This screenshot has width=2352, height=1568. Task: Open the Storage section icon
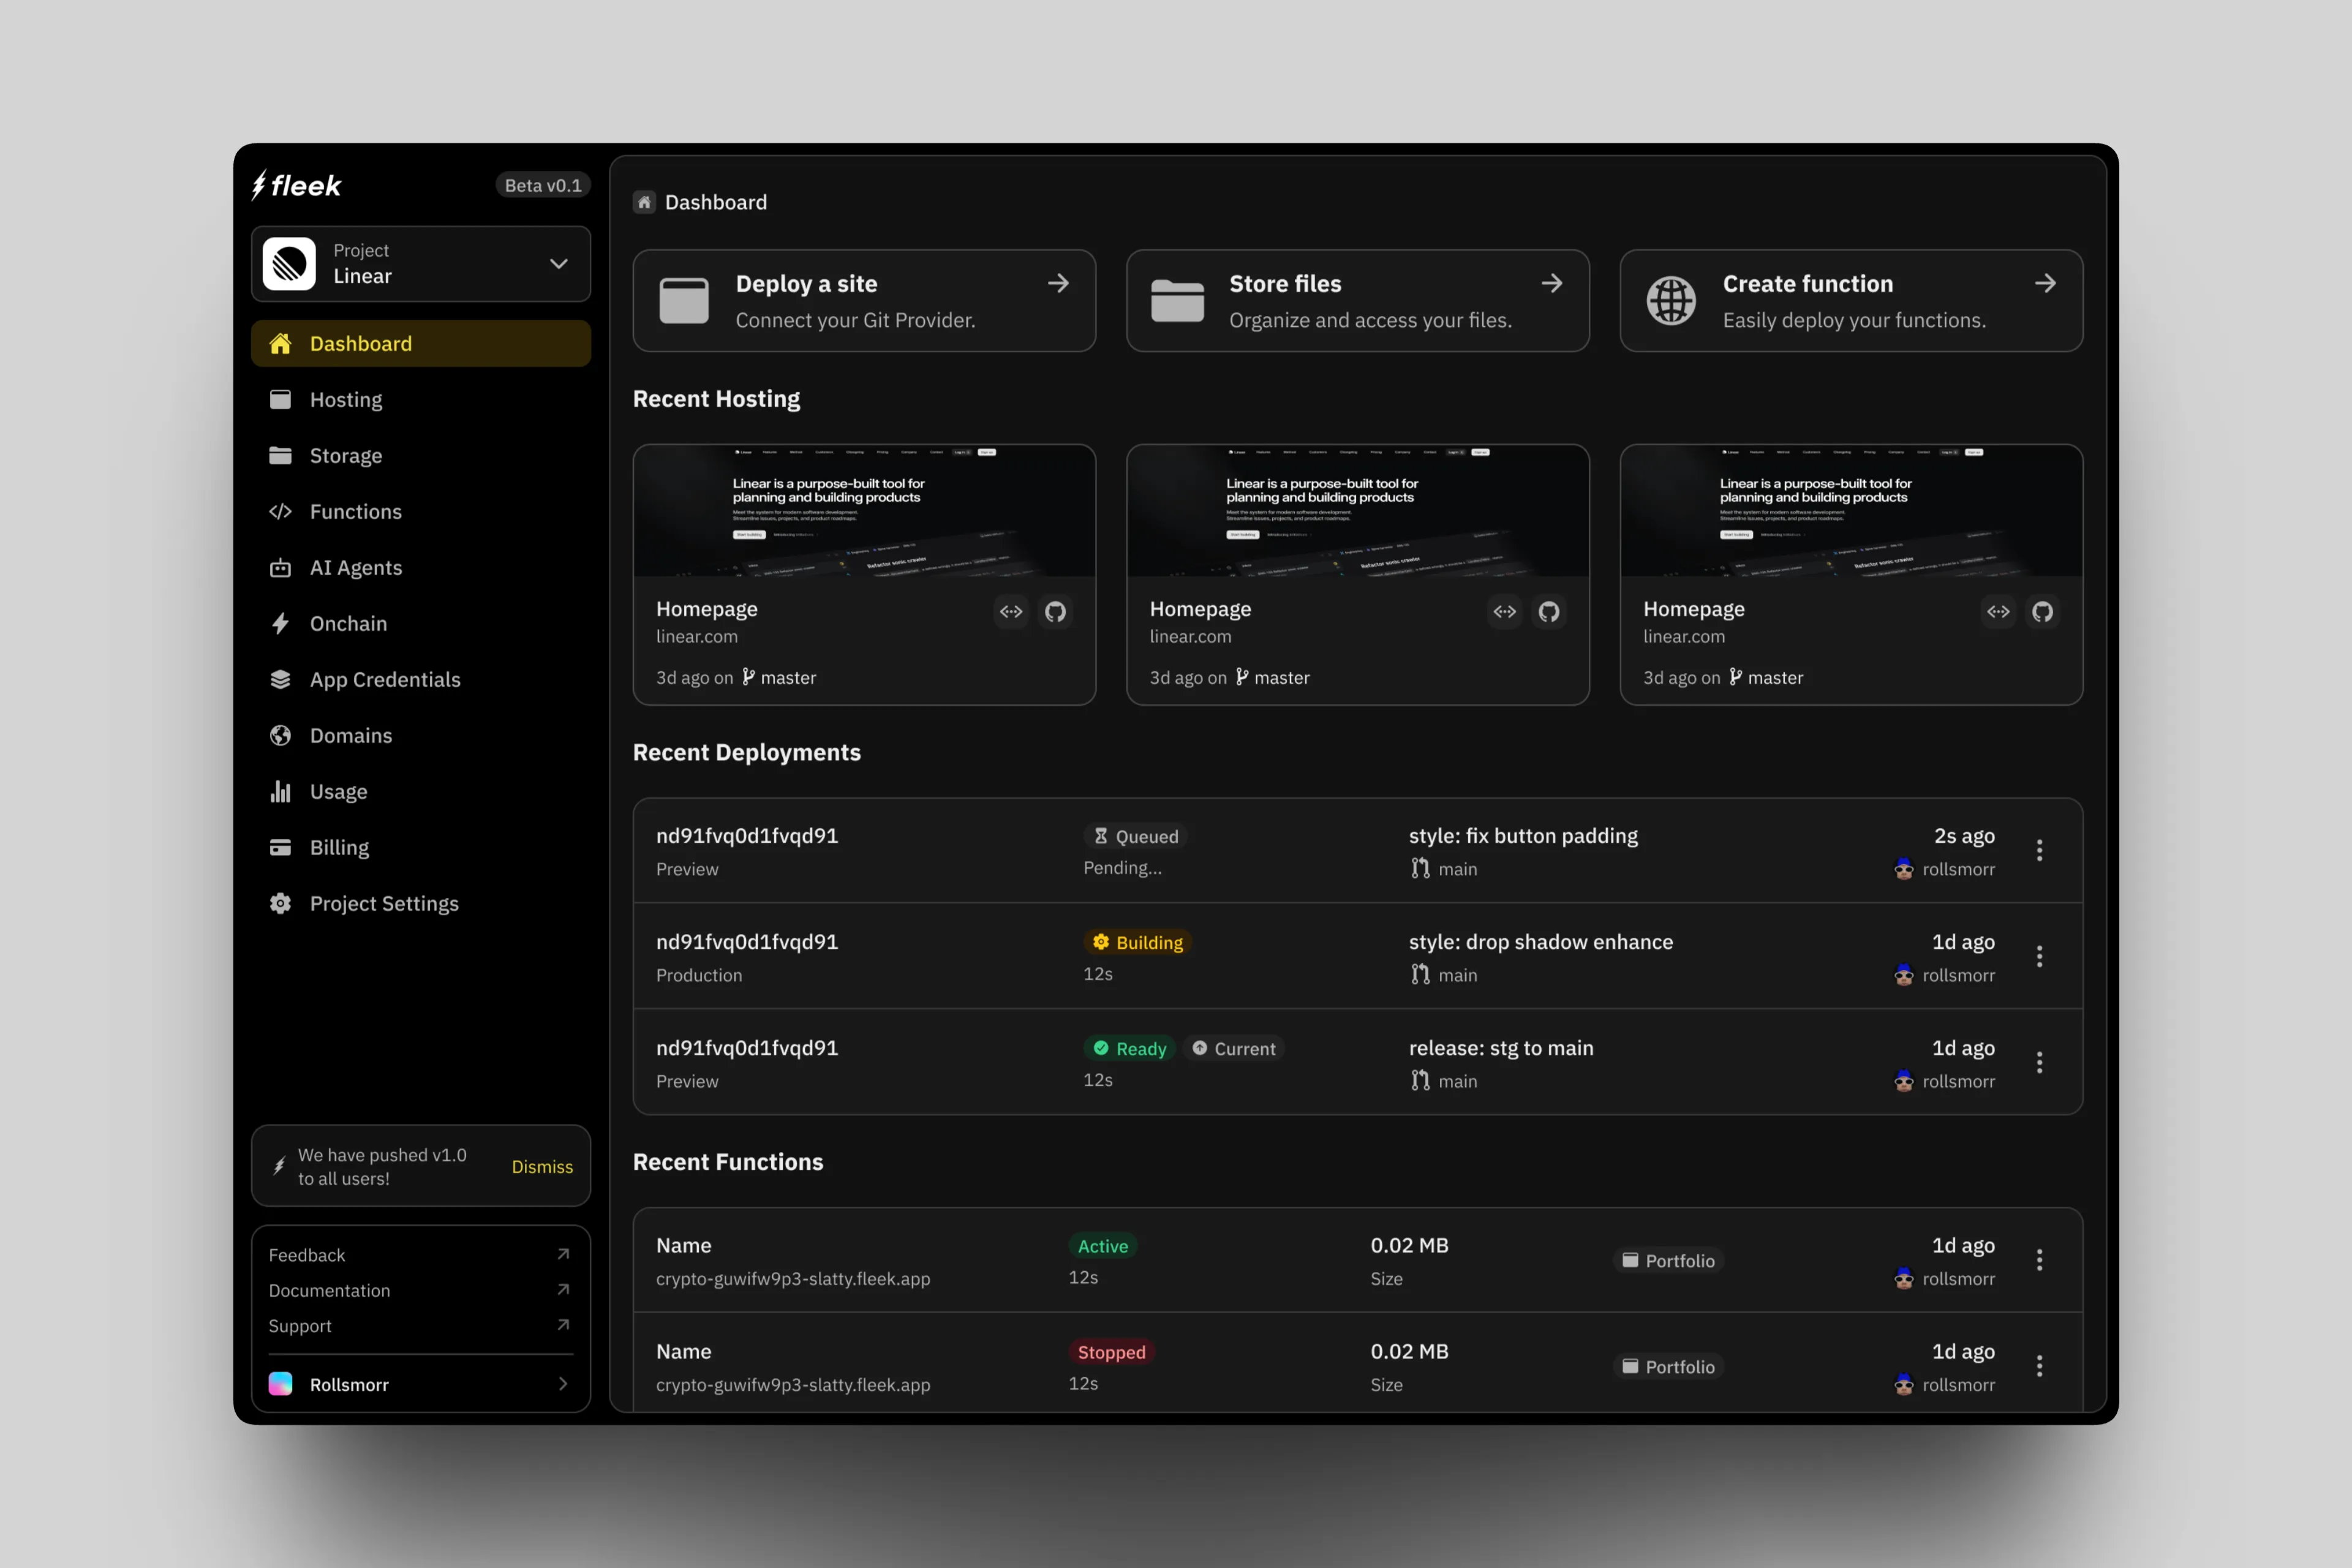pyautogui.click(x=281, y=455)
